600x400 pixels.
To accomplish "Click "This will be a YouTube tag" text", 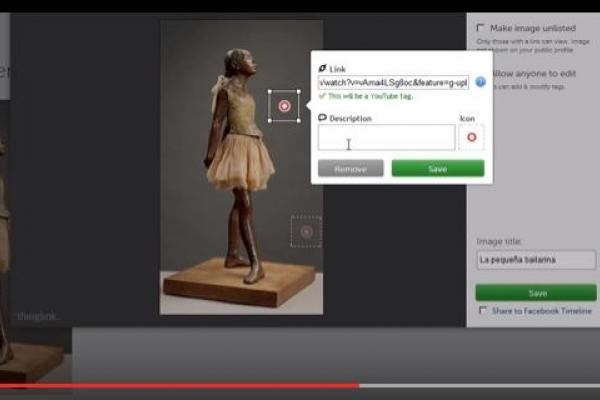I will click(x=370, y=96).
